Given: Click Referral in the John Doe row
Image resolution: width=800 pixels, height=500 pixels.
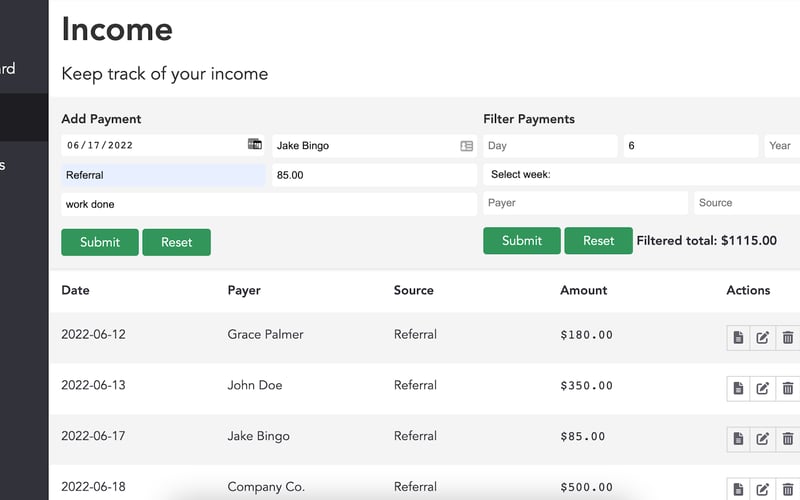Looking at the screenshot, I should tap(415, 385).
